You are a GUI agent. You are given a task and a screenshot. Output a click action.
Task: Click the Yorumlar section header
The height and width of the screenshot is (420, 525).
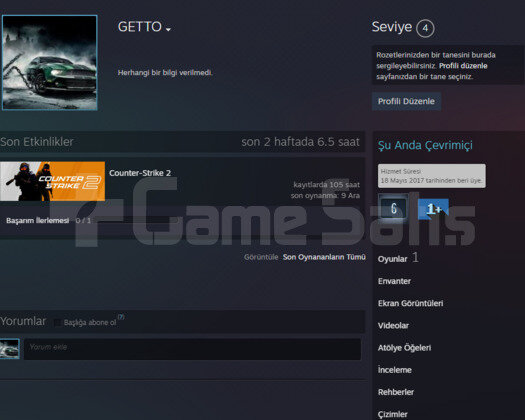23,321
